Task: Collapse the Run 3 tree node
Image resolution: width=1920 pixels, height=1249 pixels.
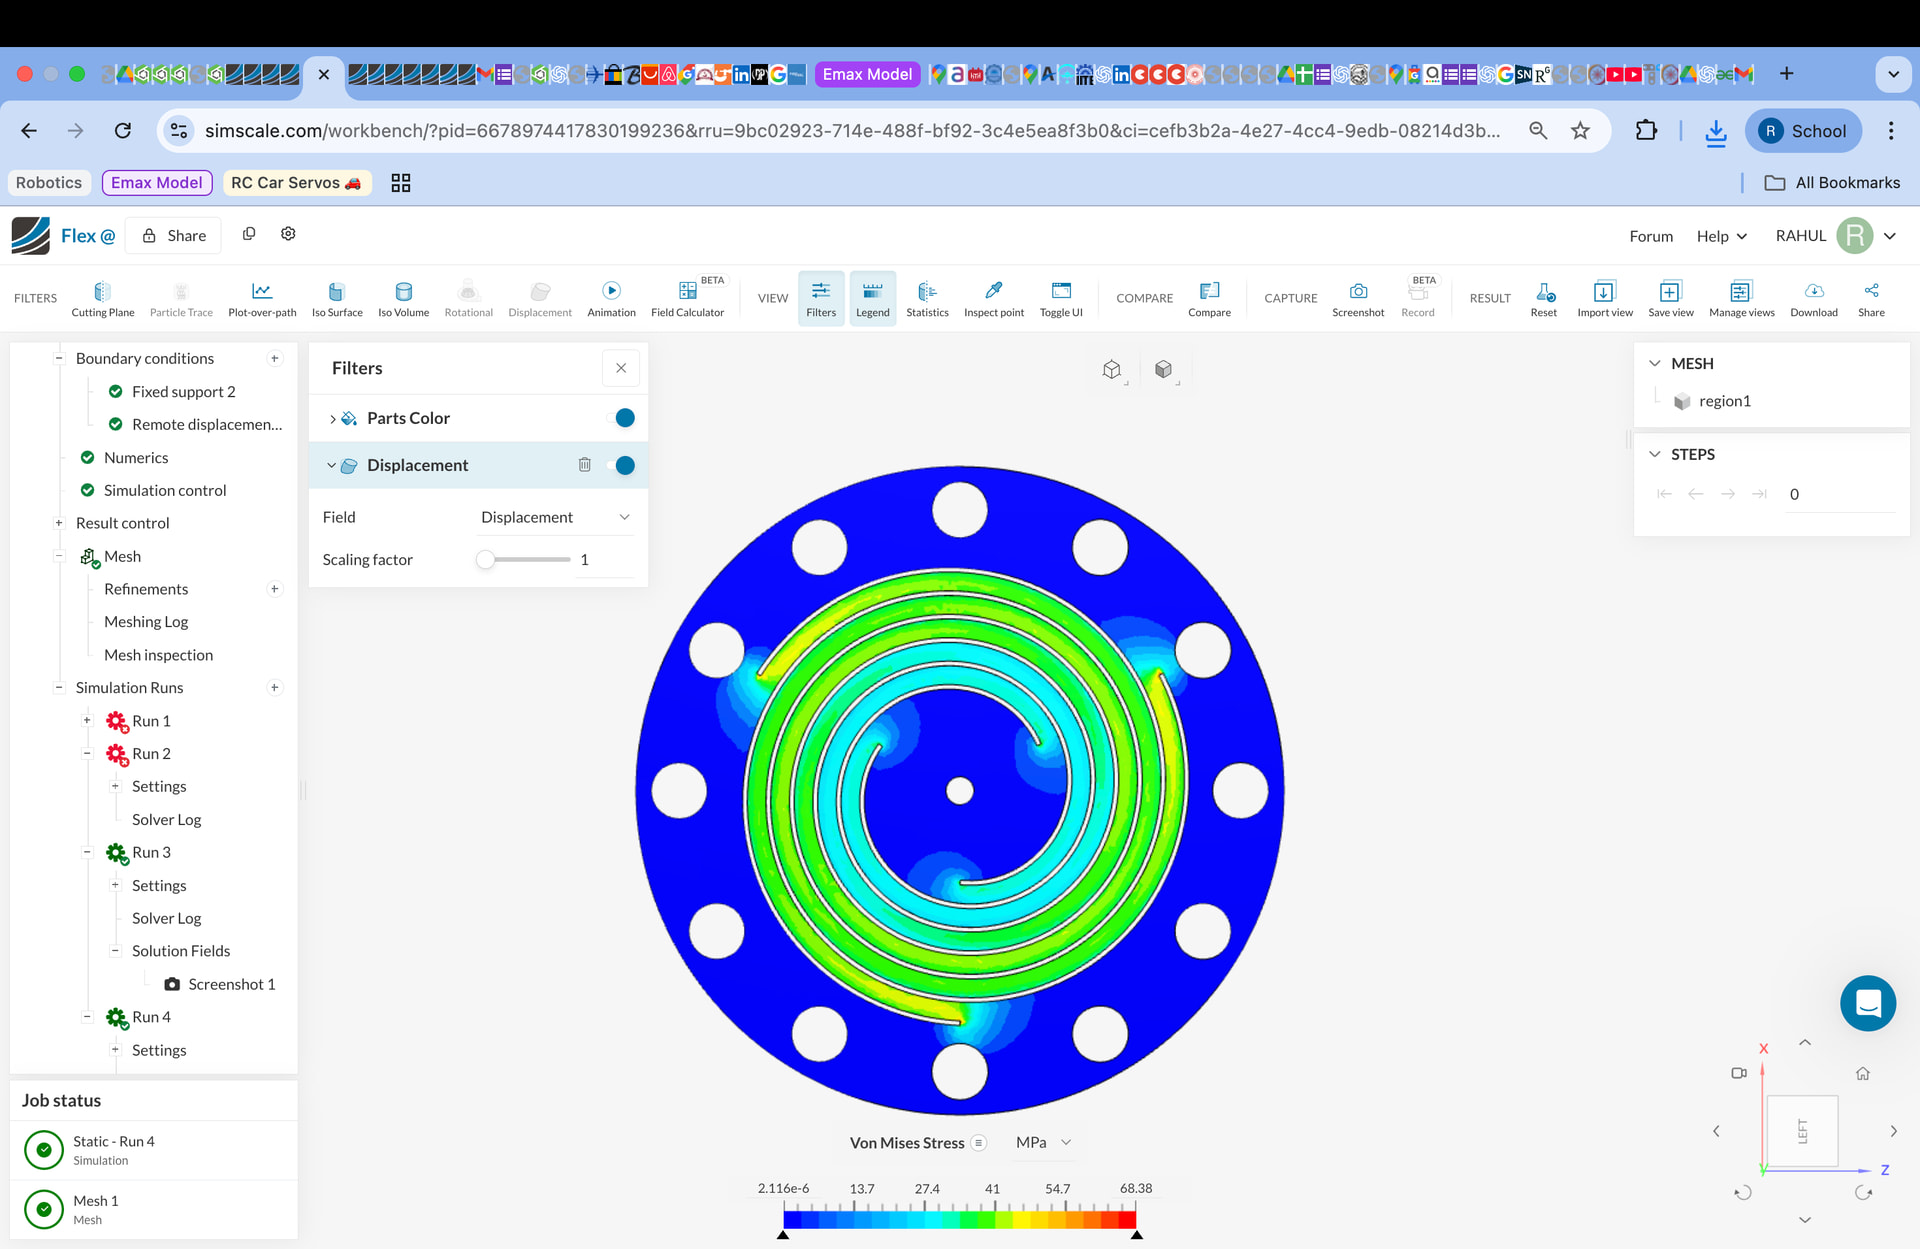Action: [87, 852]
